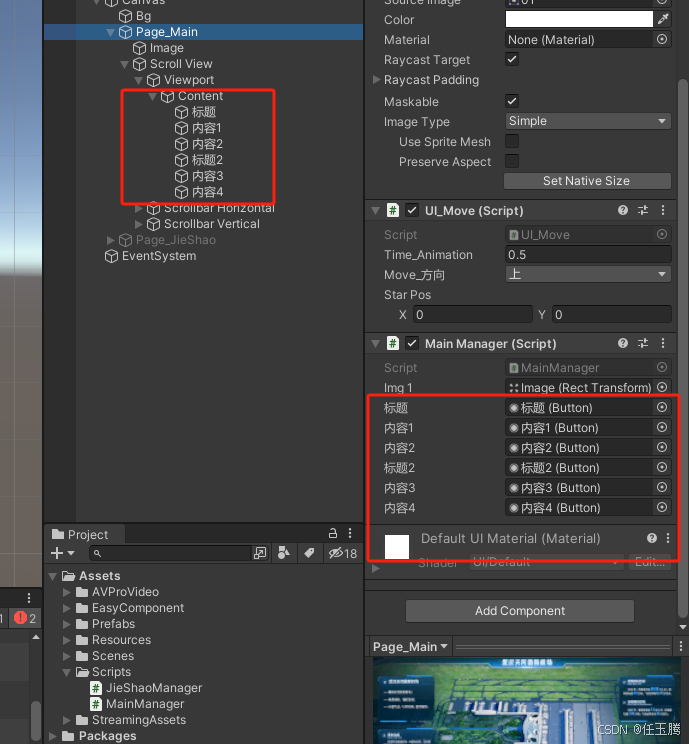Expand the Page_JieShao hierarchy node

tap(111, 240)
